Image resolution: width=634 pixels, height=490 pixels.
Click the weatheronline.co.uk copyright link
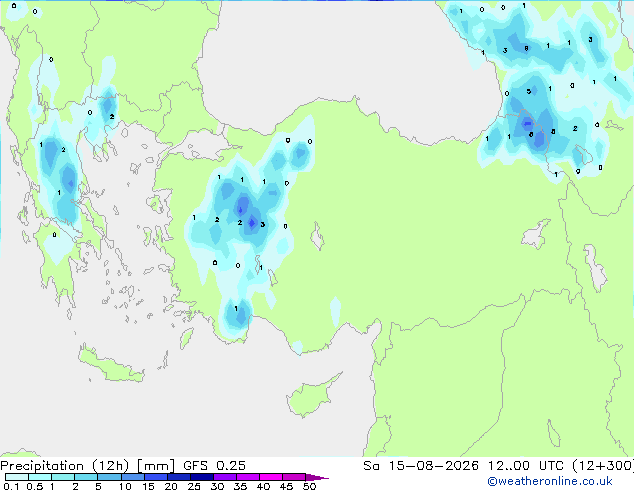pyautogui.click(x=549, y=481)
